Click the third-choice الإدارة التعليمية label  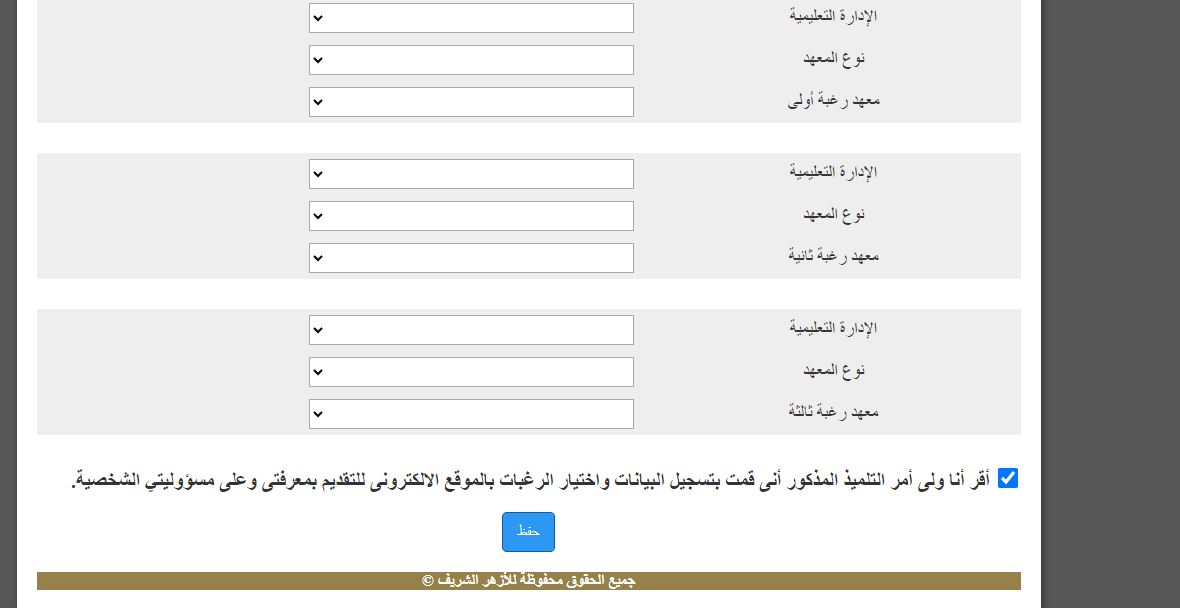833,328
